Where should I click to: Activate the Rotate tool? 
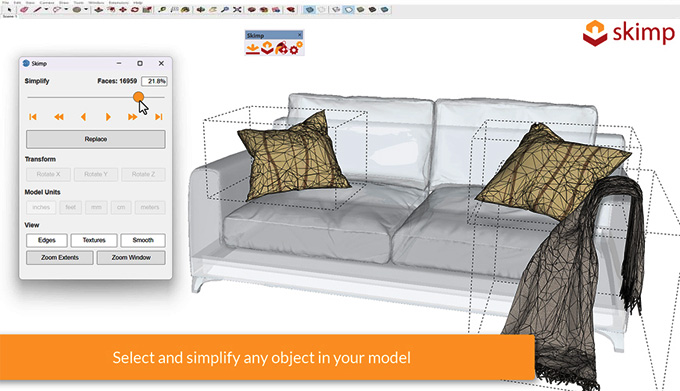pos(135,10)
